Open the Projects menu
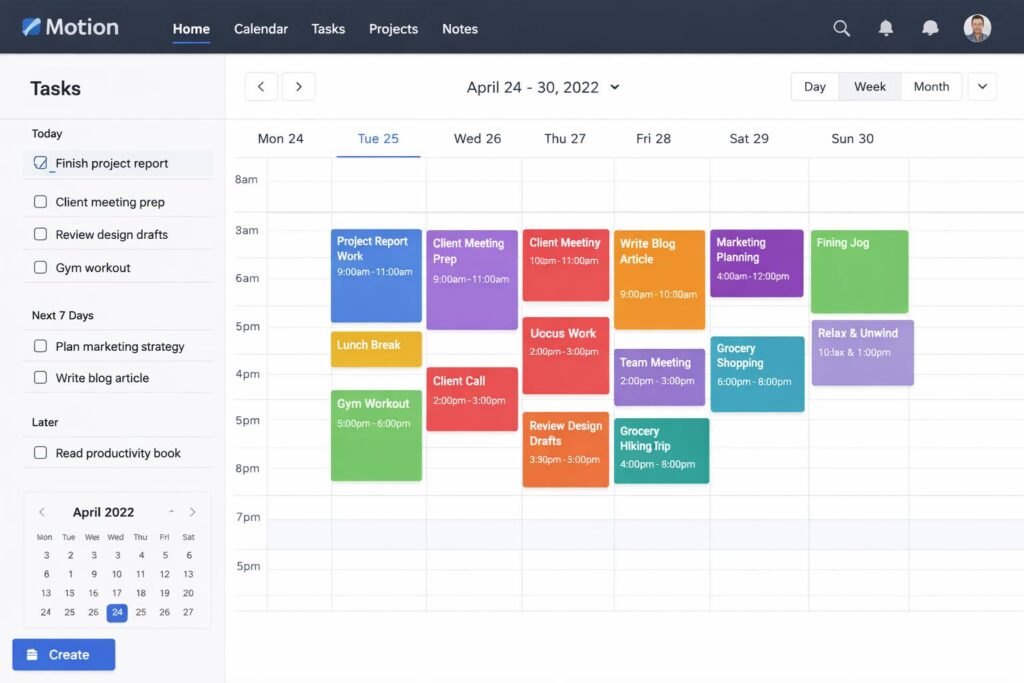This screenshot has height=683, width=1024. pyautogui.click(x=393, y=29)
